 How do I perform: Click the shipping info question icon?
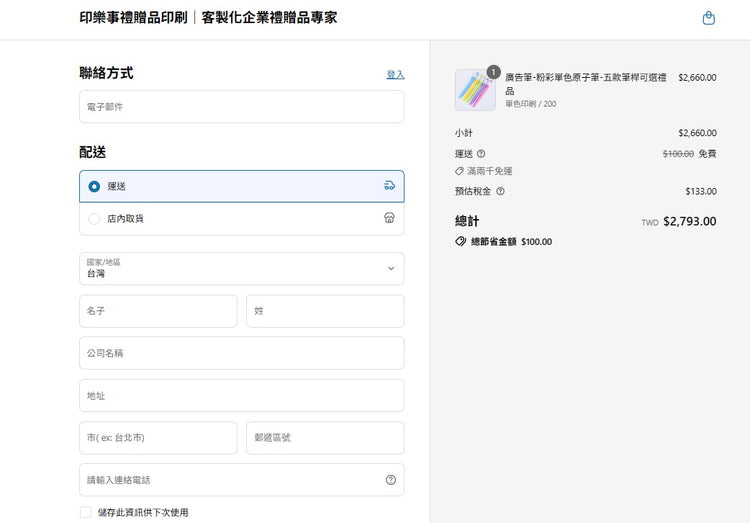(x=481, y=154)
